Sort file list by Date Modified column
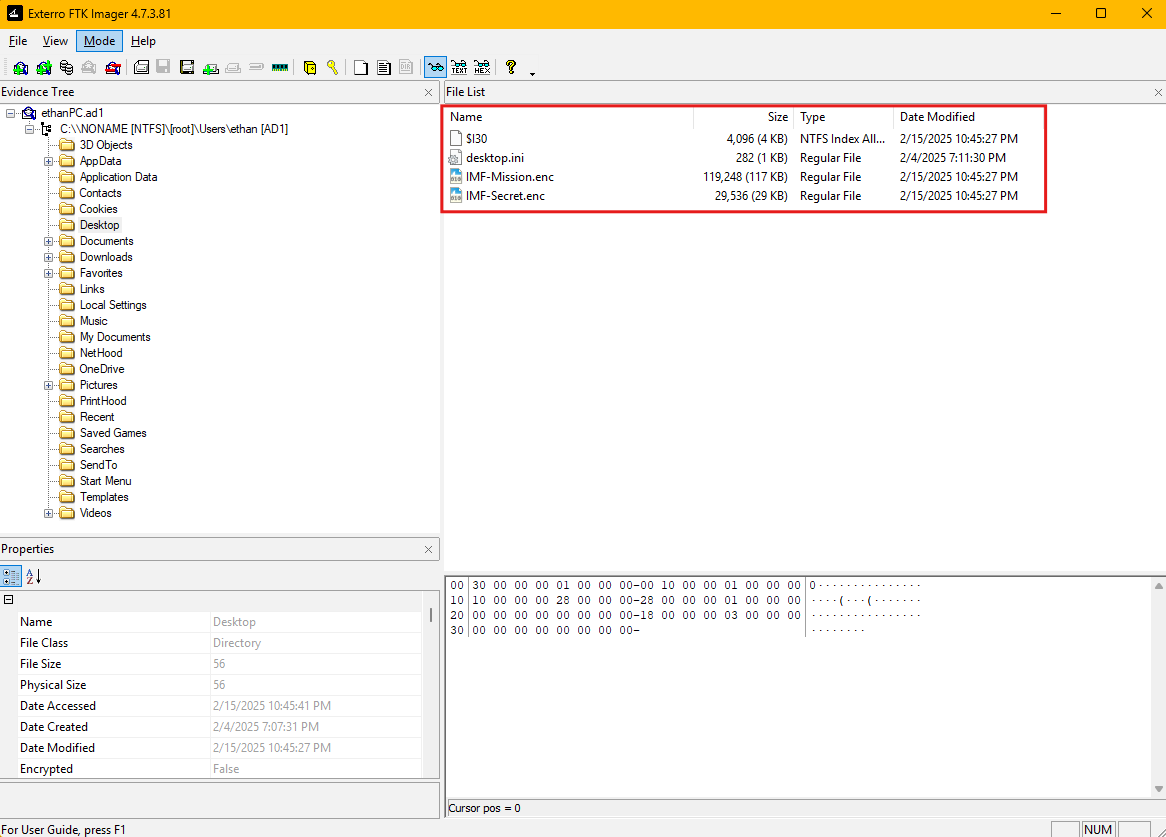1166x837 pixels. point(937,117)
